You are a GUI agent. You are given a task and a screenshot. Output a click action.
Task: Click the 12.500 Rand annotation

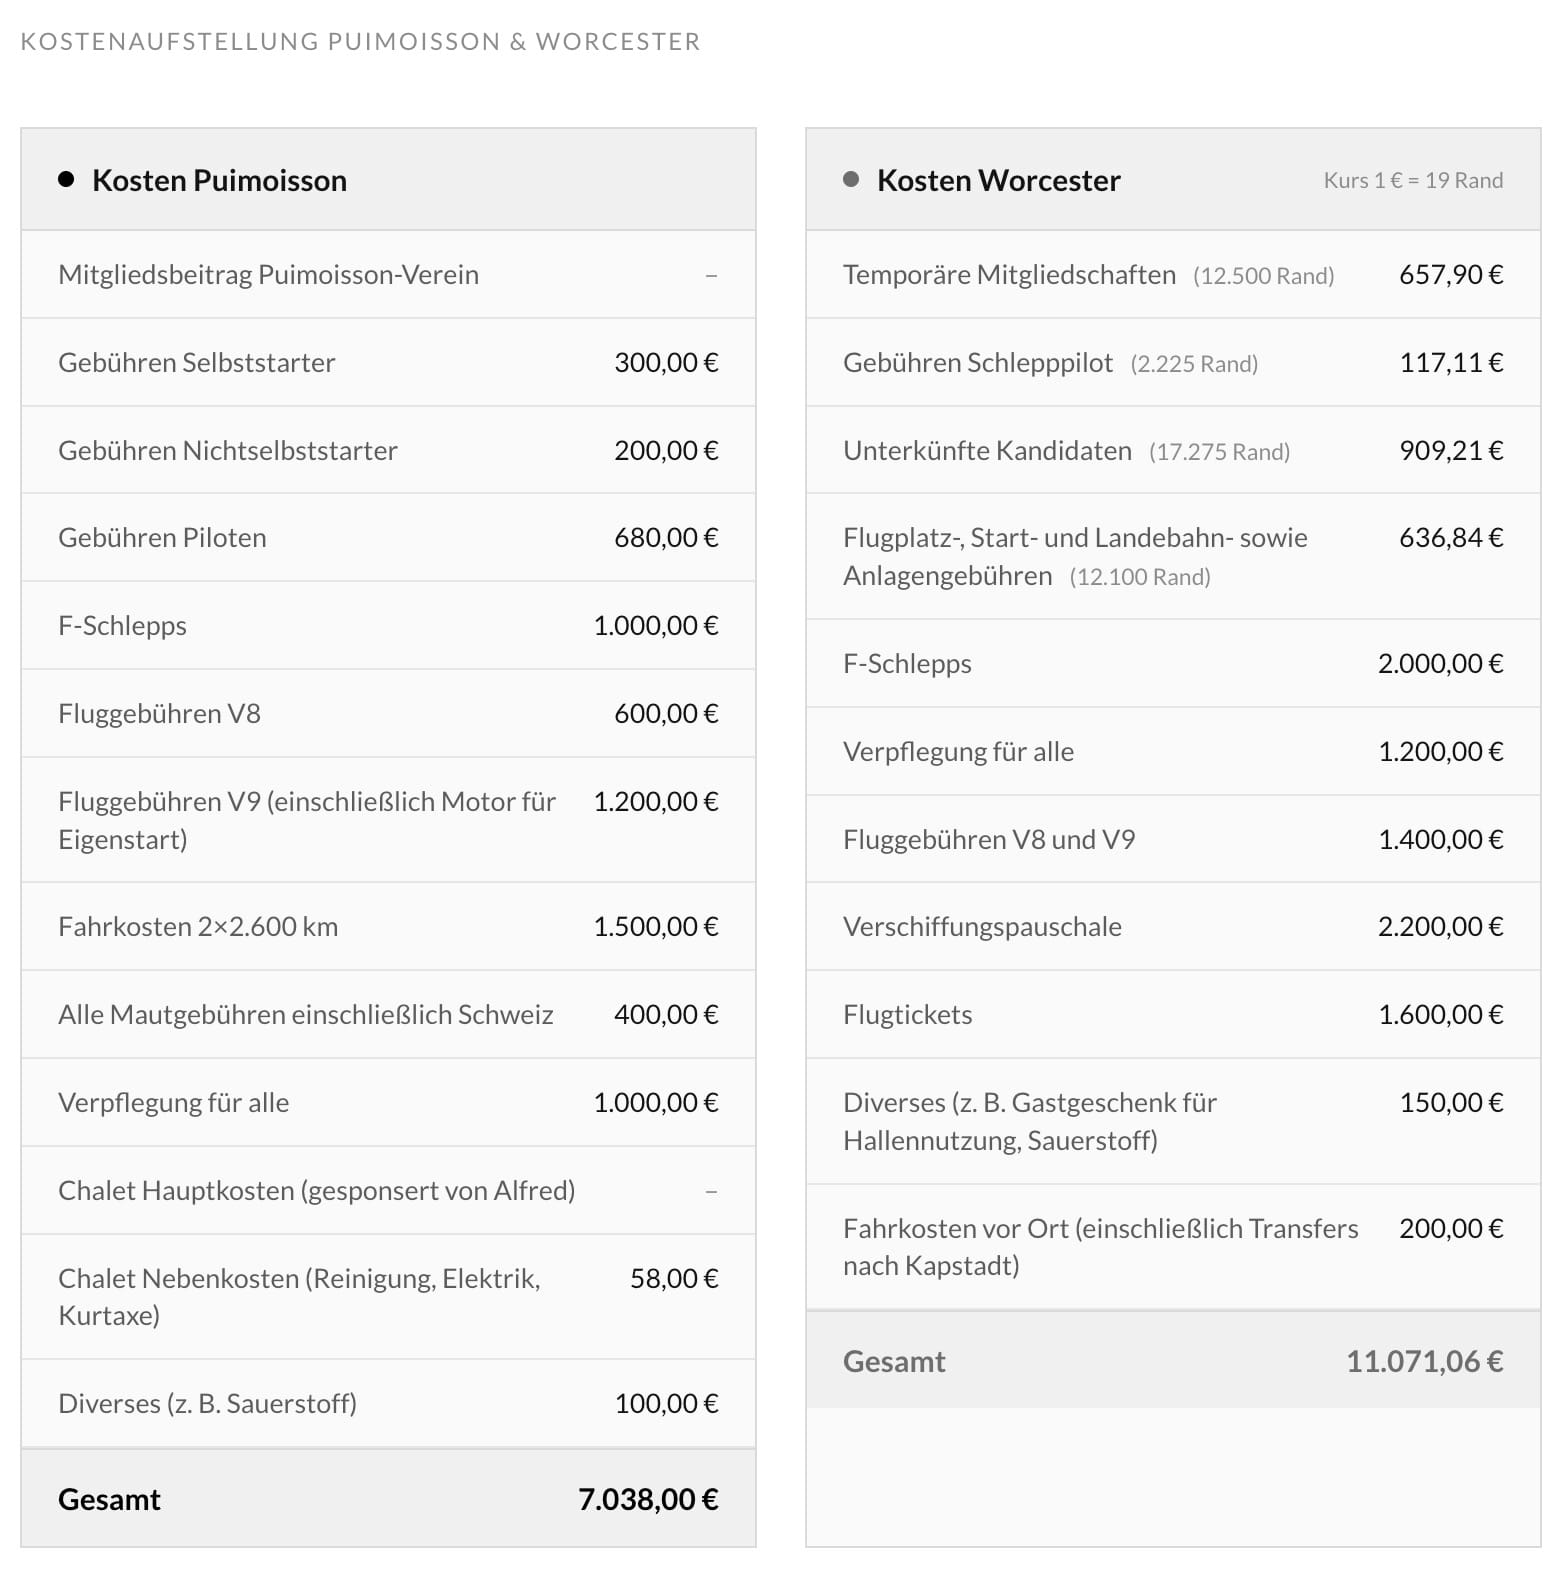1263,276
